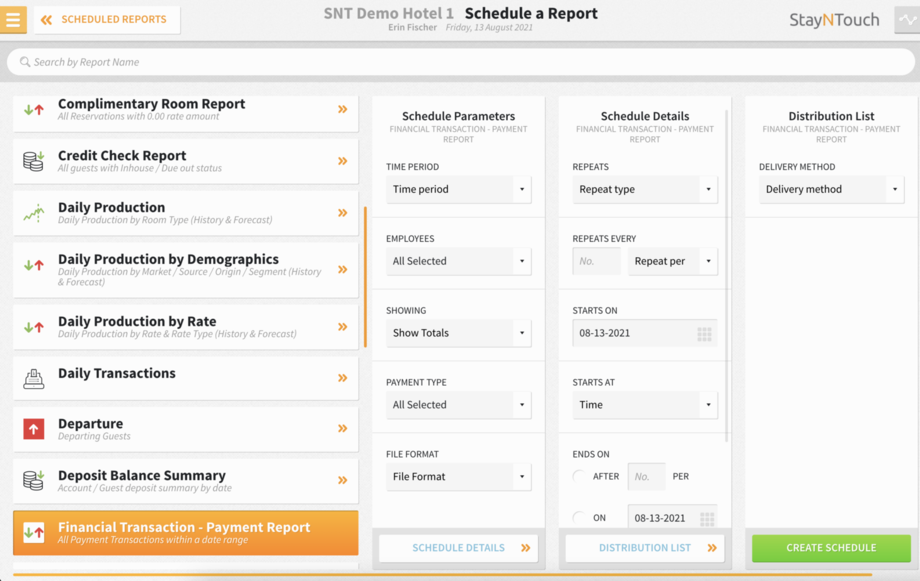Image resolution: width=920 pixels, height=581 pixels.
Task: Click the Schedule Details button
Action: [458, 548]
